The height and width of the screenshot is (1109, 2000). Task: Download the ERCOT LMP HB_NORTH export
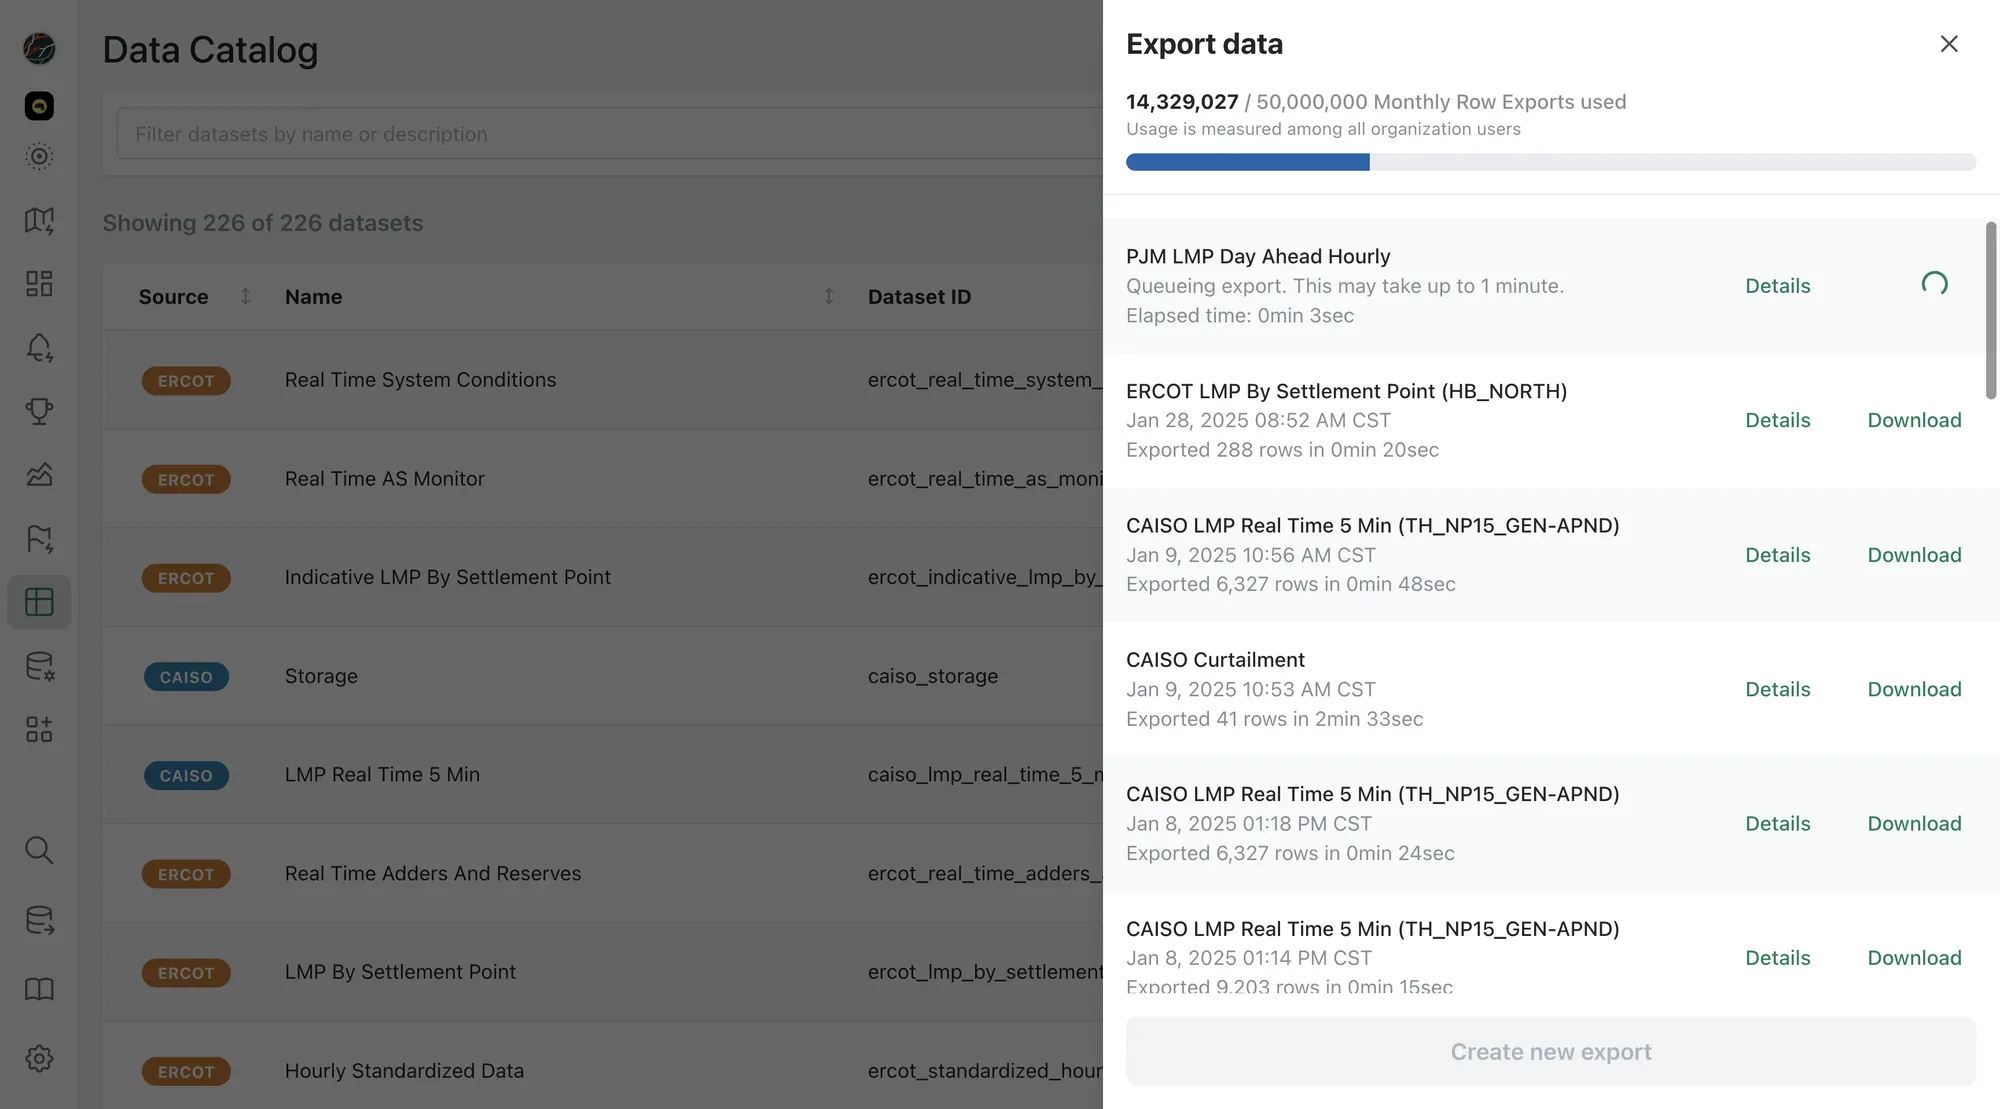1914,420
